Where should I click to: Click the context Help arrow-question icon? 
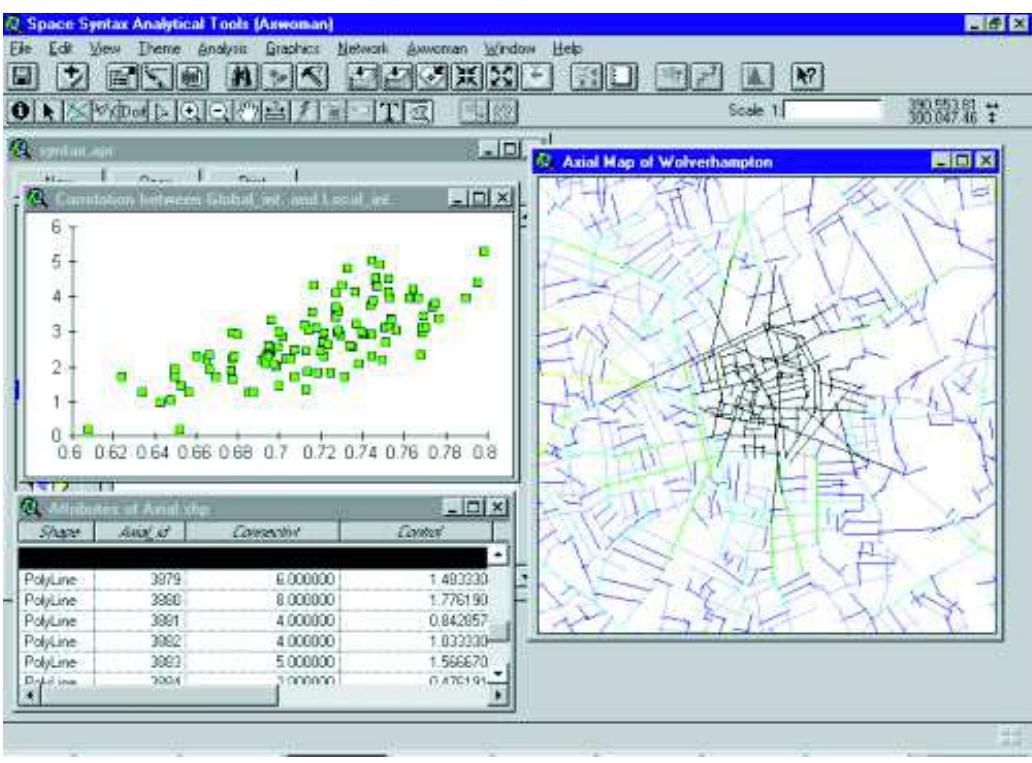point(807,78)
